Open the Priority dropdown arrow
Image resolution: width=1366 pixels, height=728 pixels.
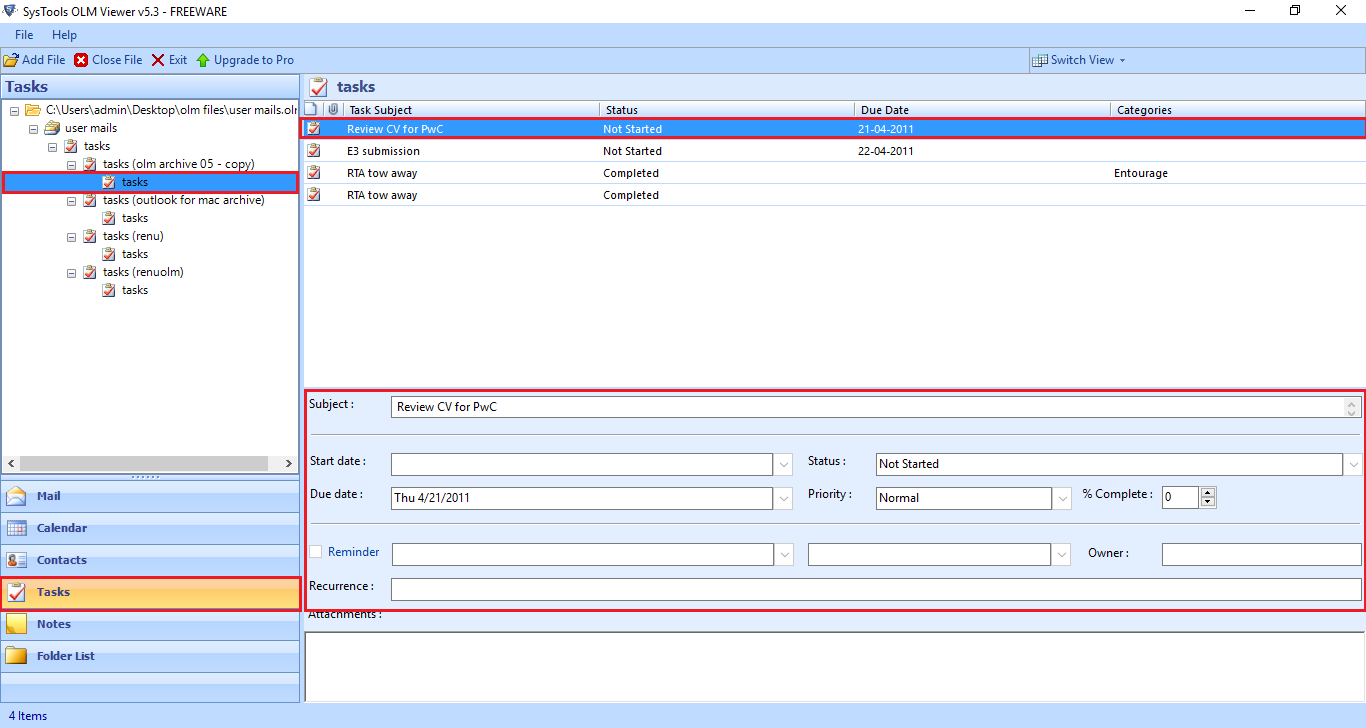coord(1062,498)
